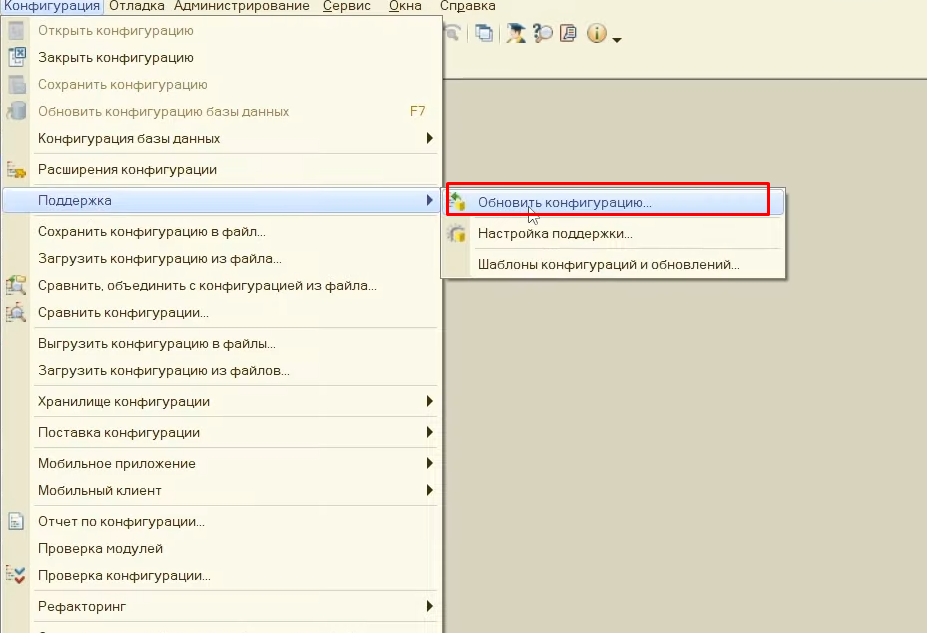927x633 pixels.
Task: Choose Закрыть конфигурацию
Action: pyautogui.click(x=222, y=58)
